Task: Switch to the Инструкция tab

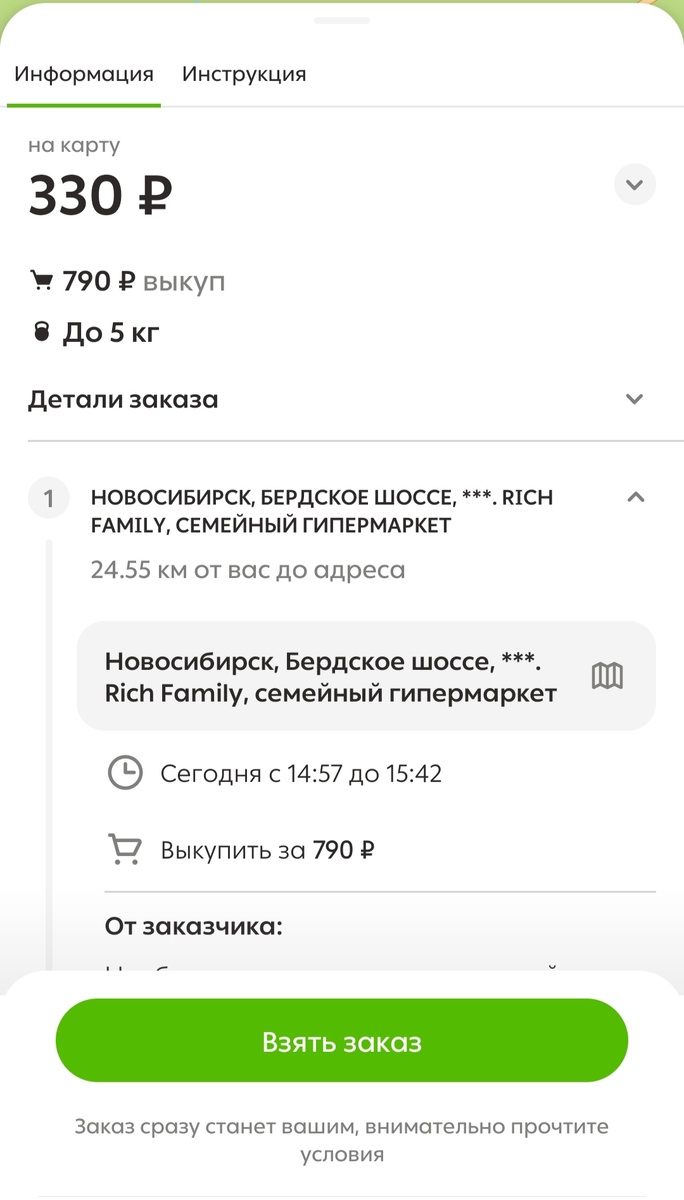Action: tap(244, 74)
